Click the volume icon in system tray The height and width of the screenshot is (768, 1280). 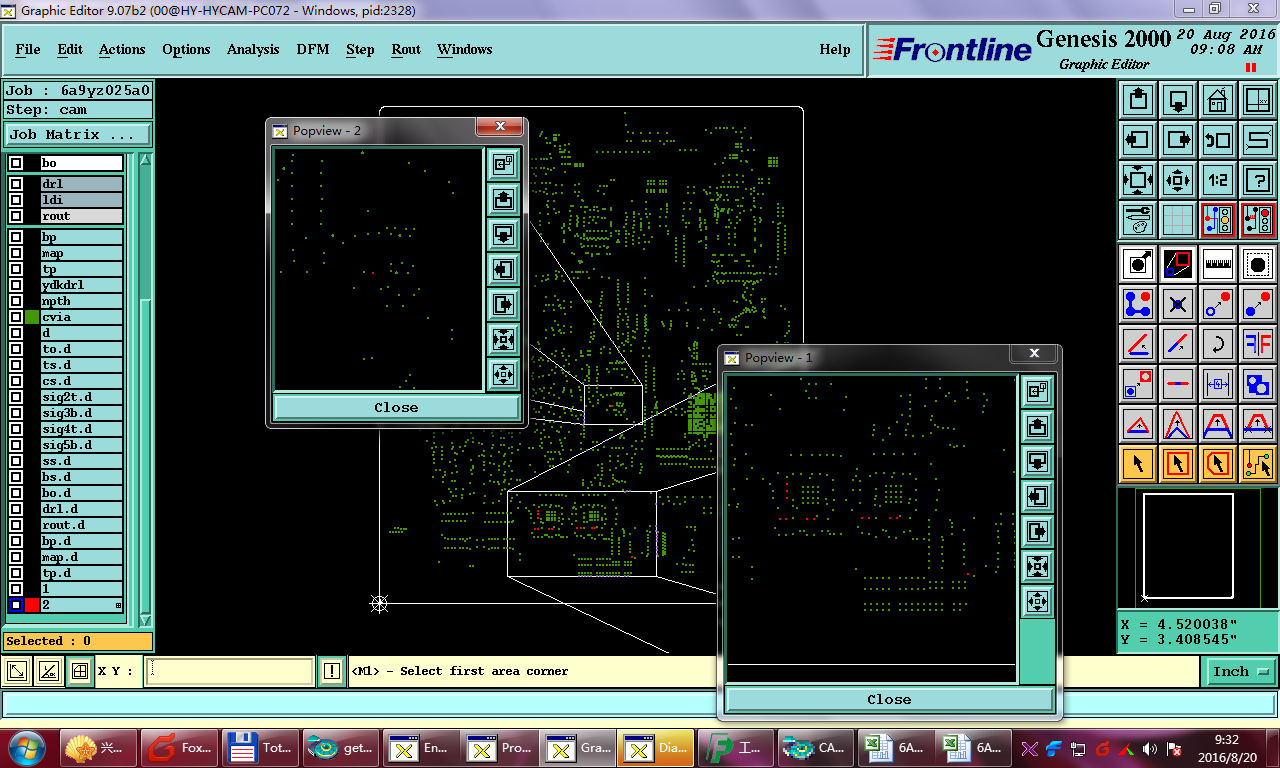coord(1149,748)
